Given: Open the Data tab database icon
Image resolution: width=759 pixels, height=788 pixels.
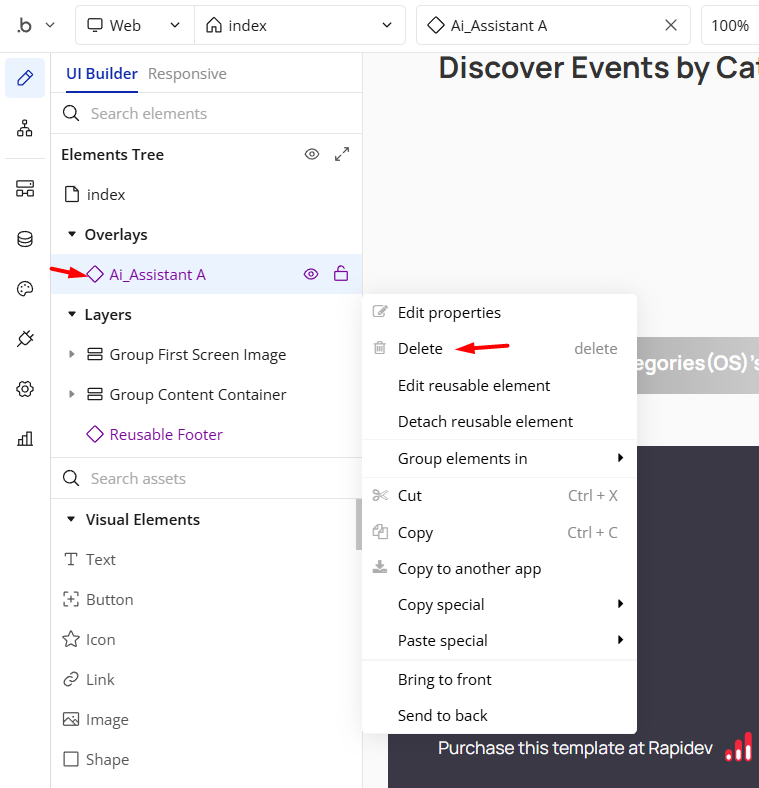Looking at the screenshot, I should pos(25,239).
